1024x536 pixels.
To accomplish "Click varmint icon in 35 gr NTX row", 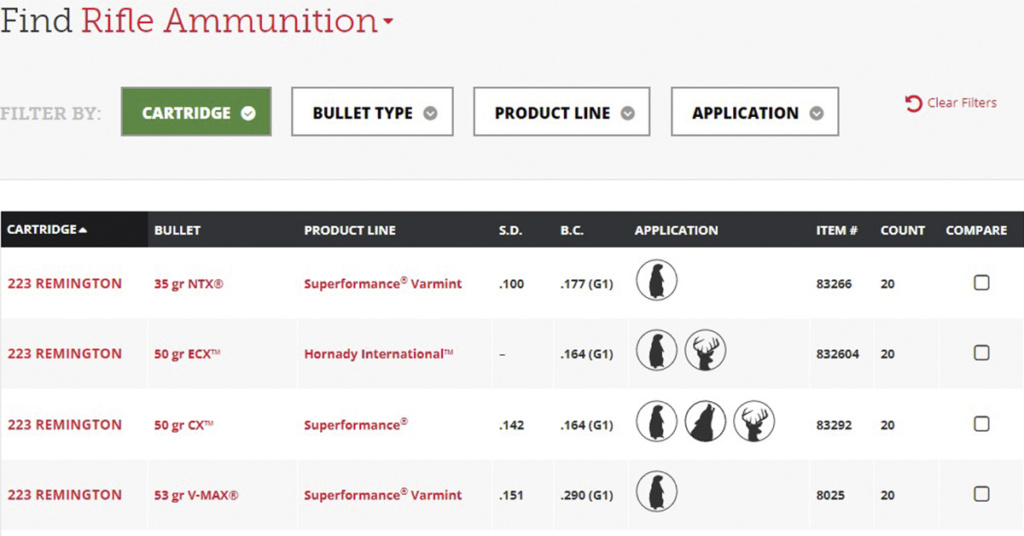I will 656,282.
